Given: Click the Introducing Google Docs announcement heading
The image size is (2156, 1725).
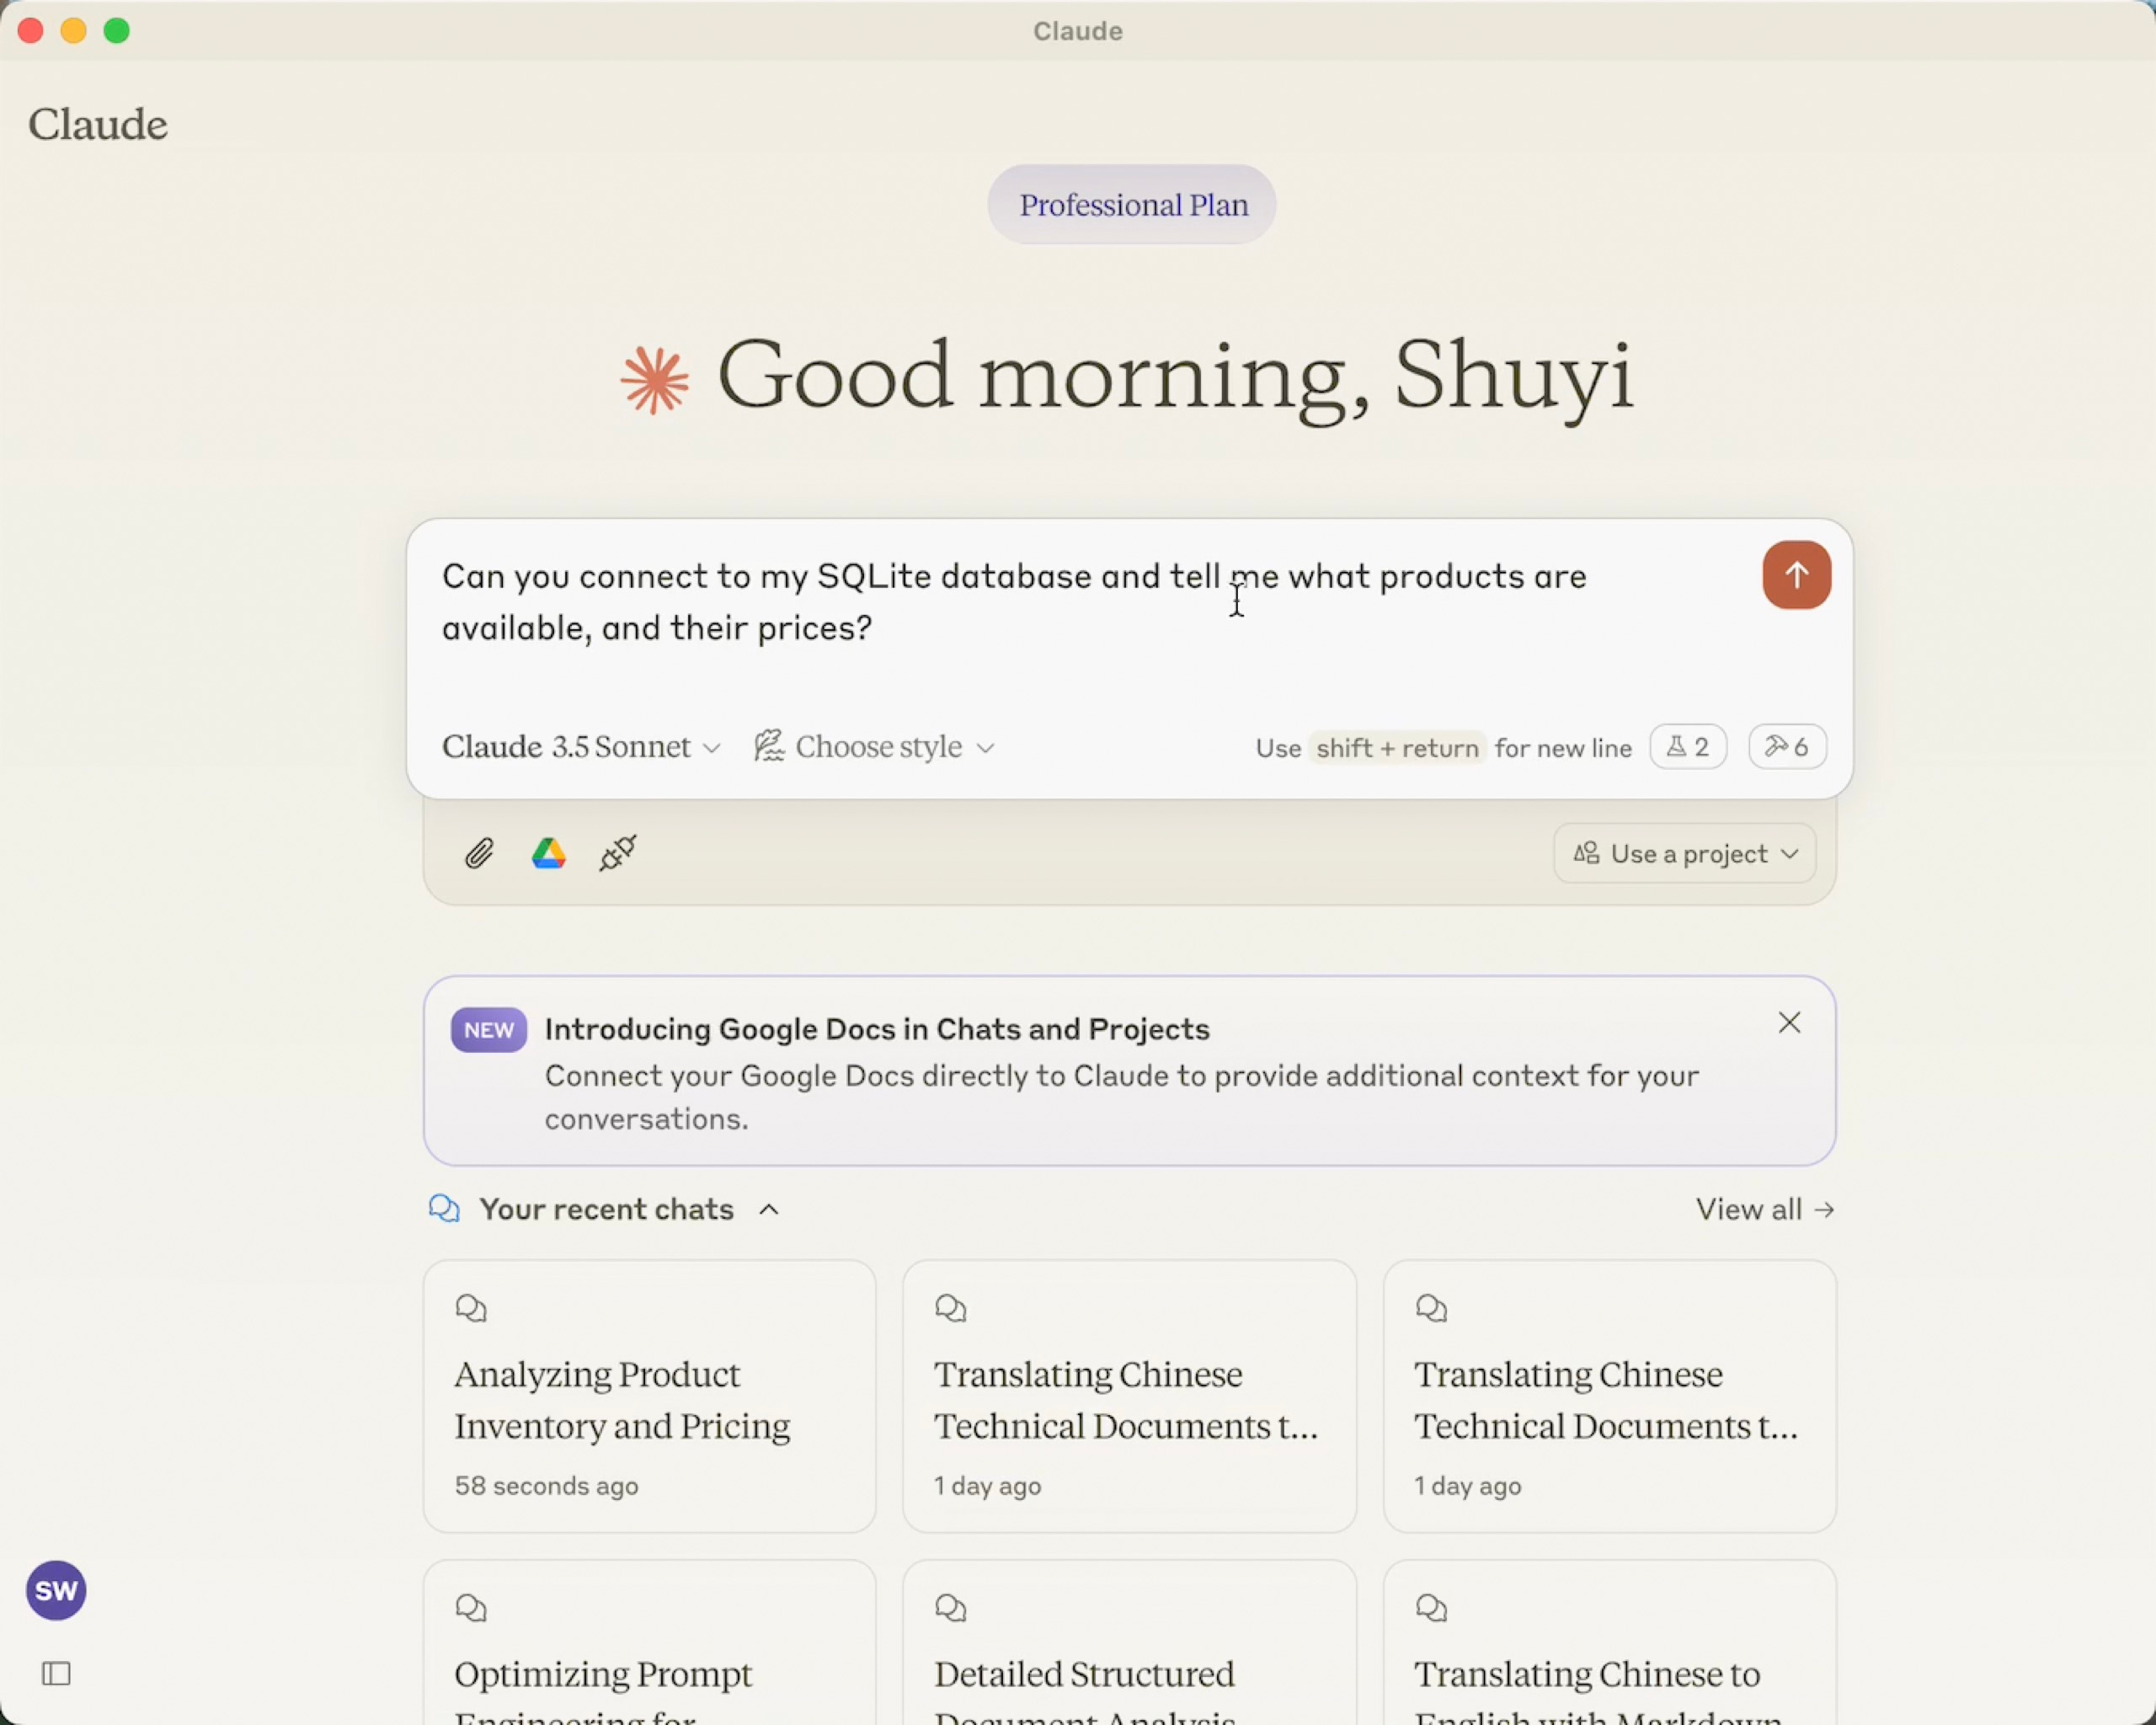Looking at the screenshot, I should (x=877, y=1029).
